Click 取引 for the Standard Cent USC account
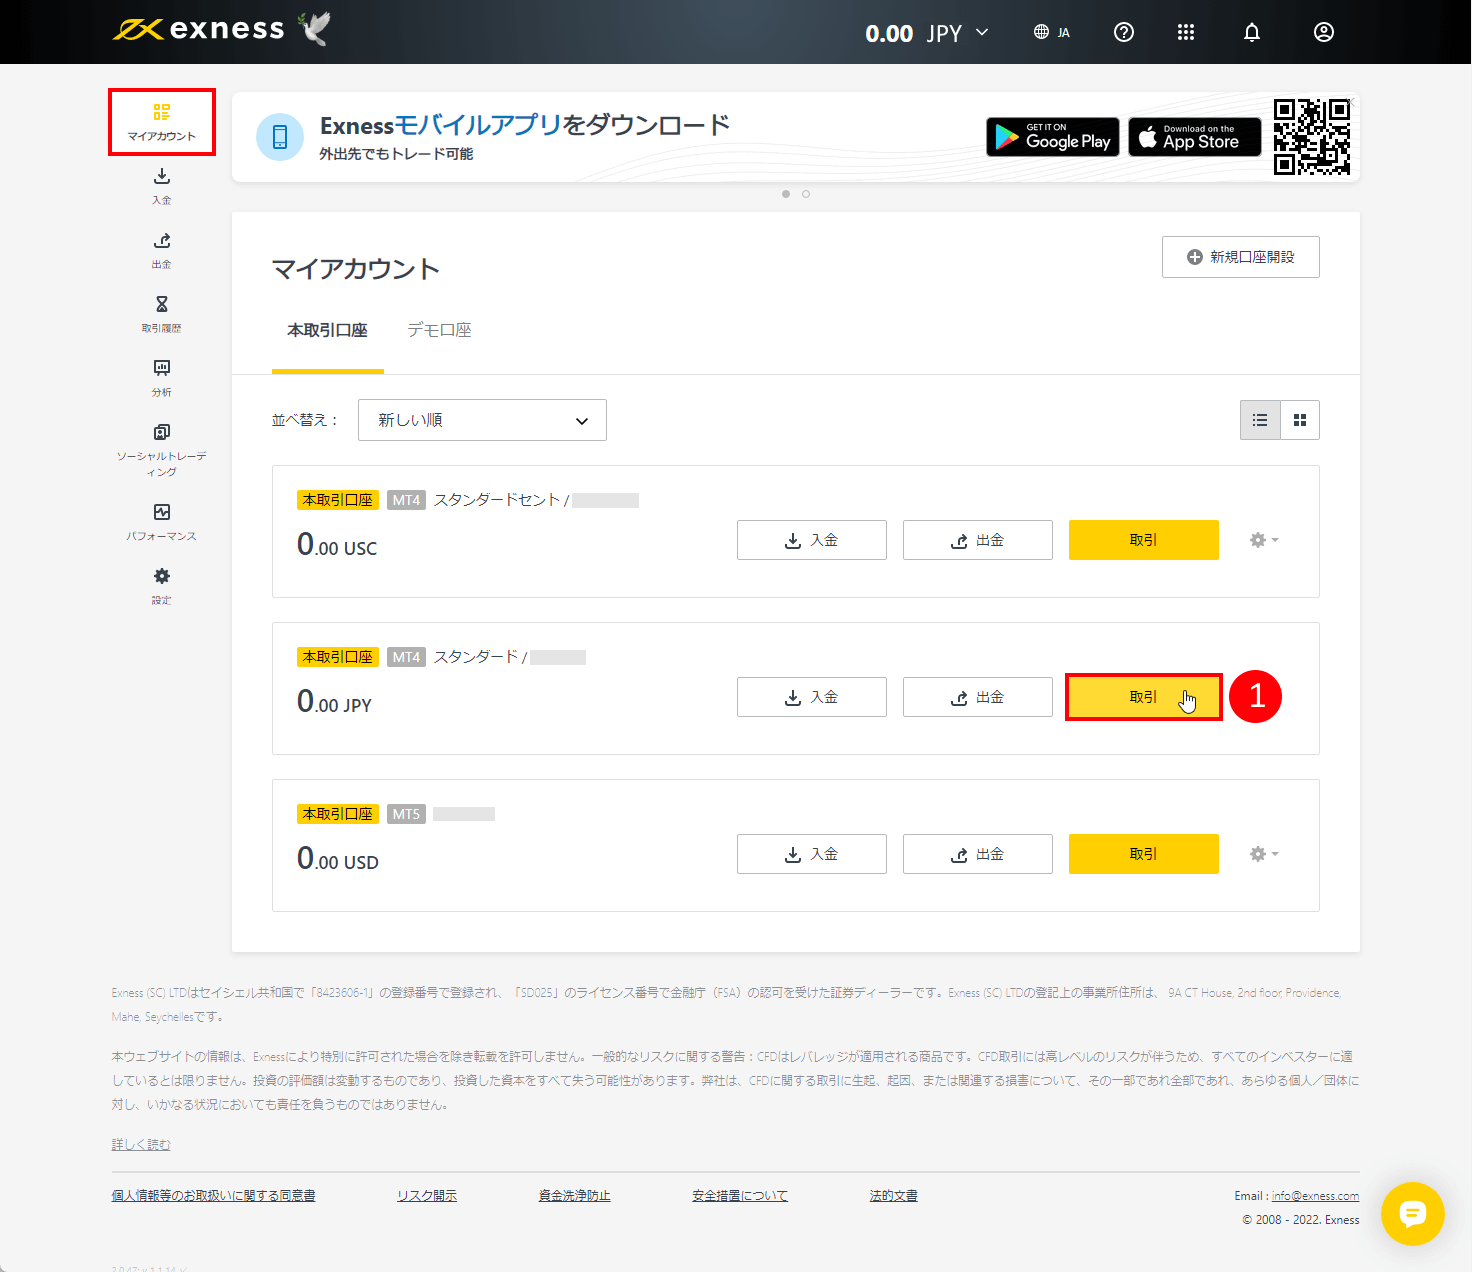Screen dimensions: 1472x1272 [1144, 540]
